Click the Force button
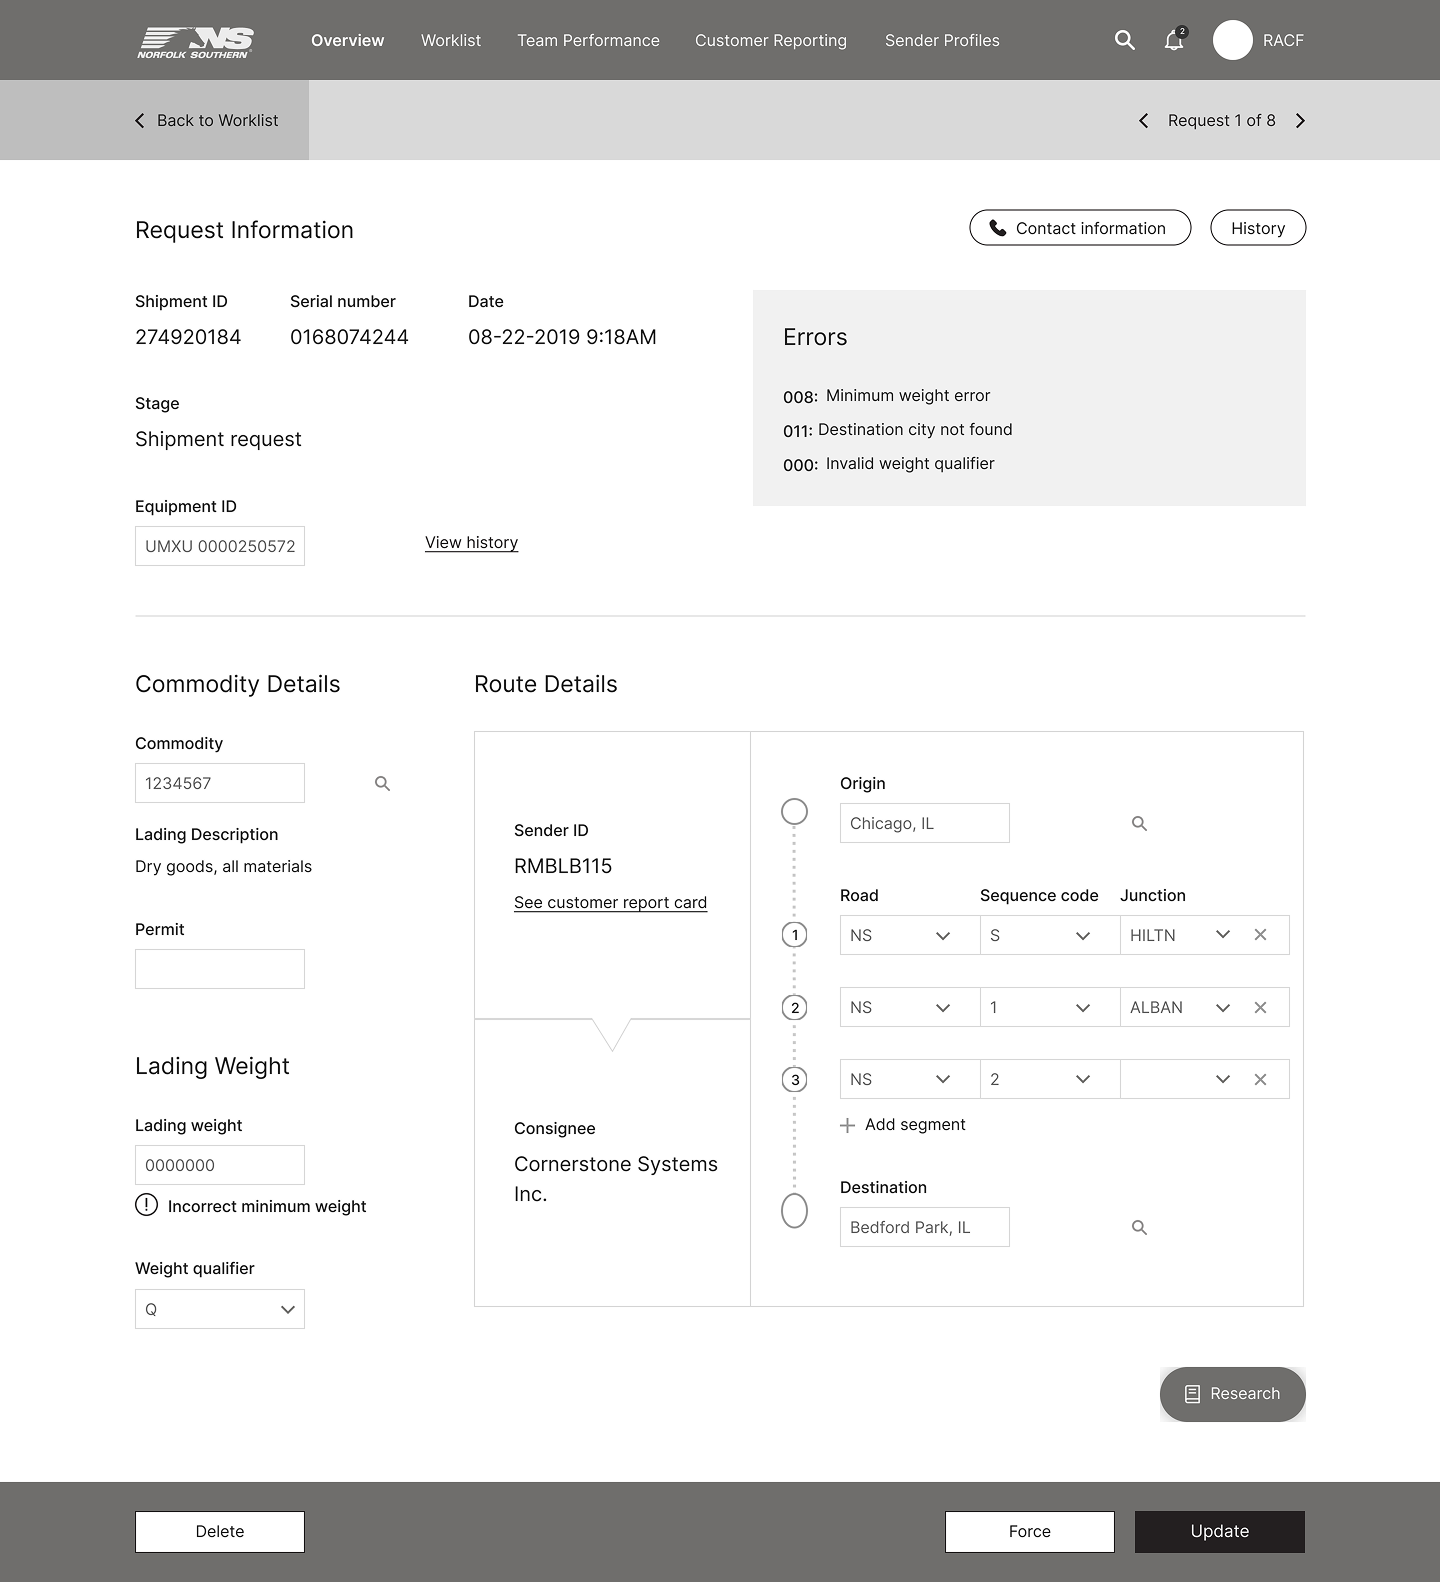Image resolution: width=1440 pixels, height=1582 pixels. click(1030, 1531)
